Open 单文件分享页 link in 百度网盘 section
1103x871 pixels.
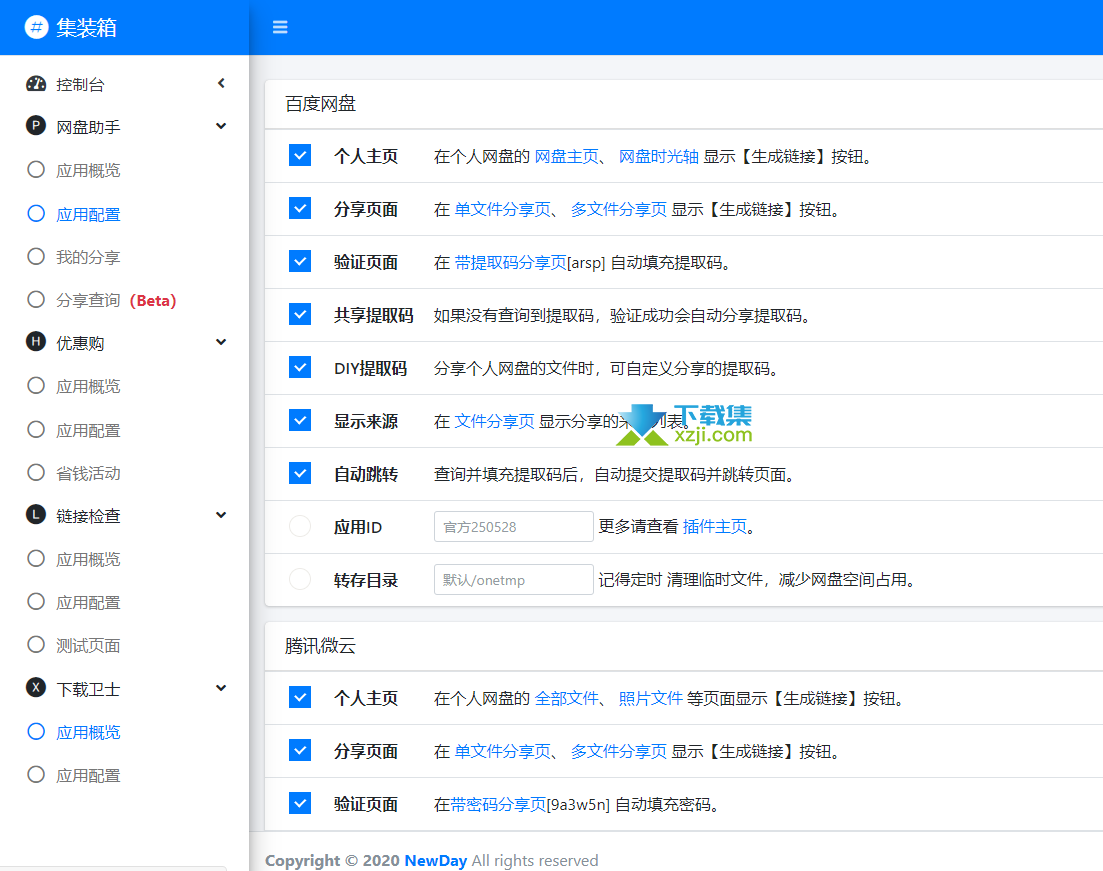tap(502, 210)
